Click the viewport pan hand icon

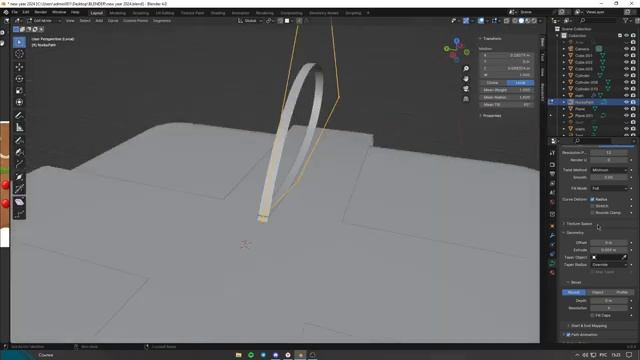coord(466,79)
